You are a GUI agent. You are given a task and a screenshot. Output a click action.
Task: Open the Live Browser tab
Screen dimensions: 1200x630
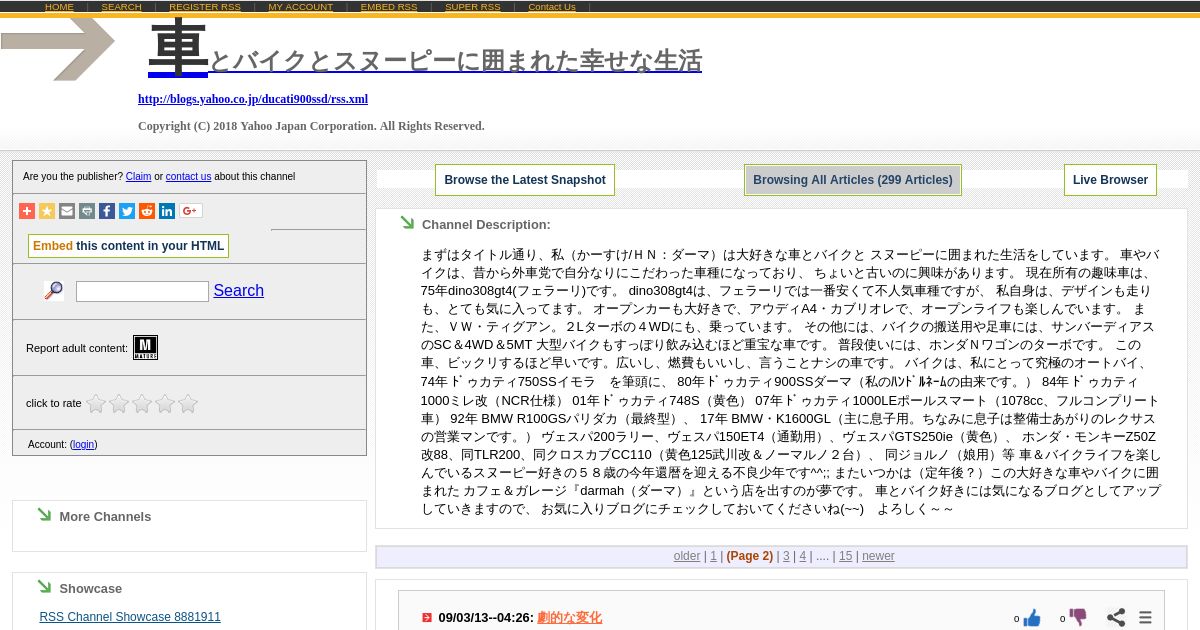pos(1110,180)
